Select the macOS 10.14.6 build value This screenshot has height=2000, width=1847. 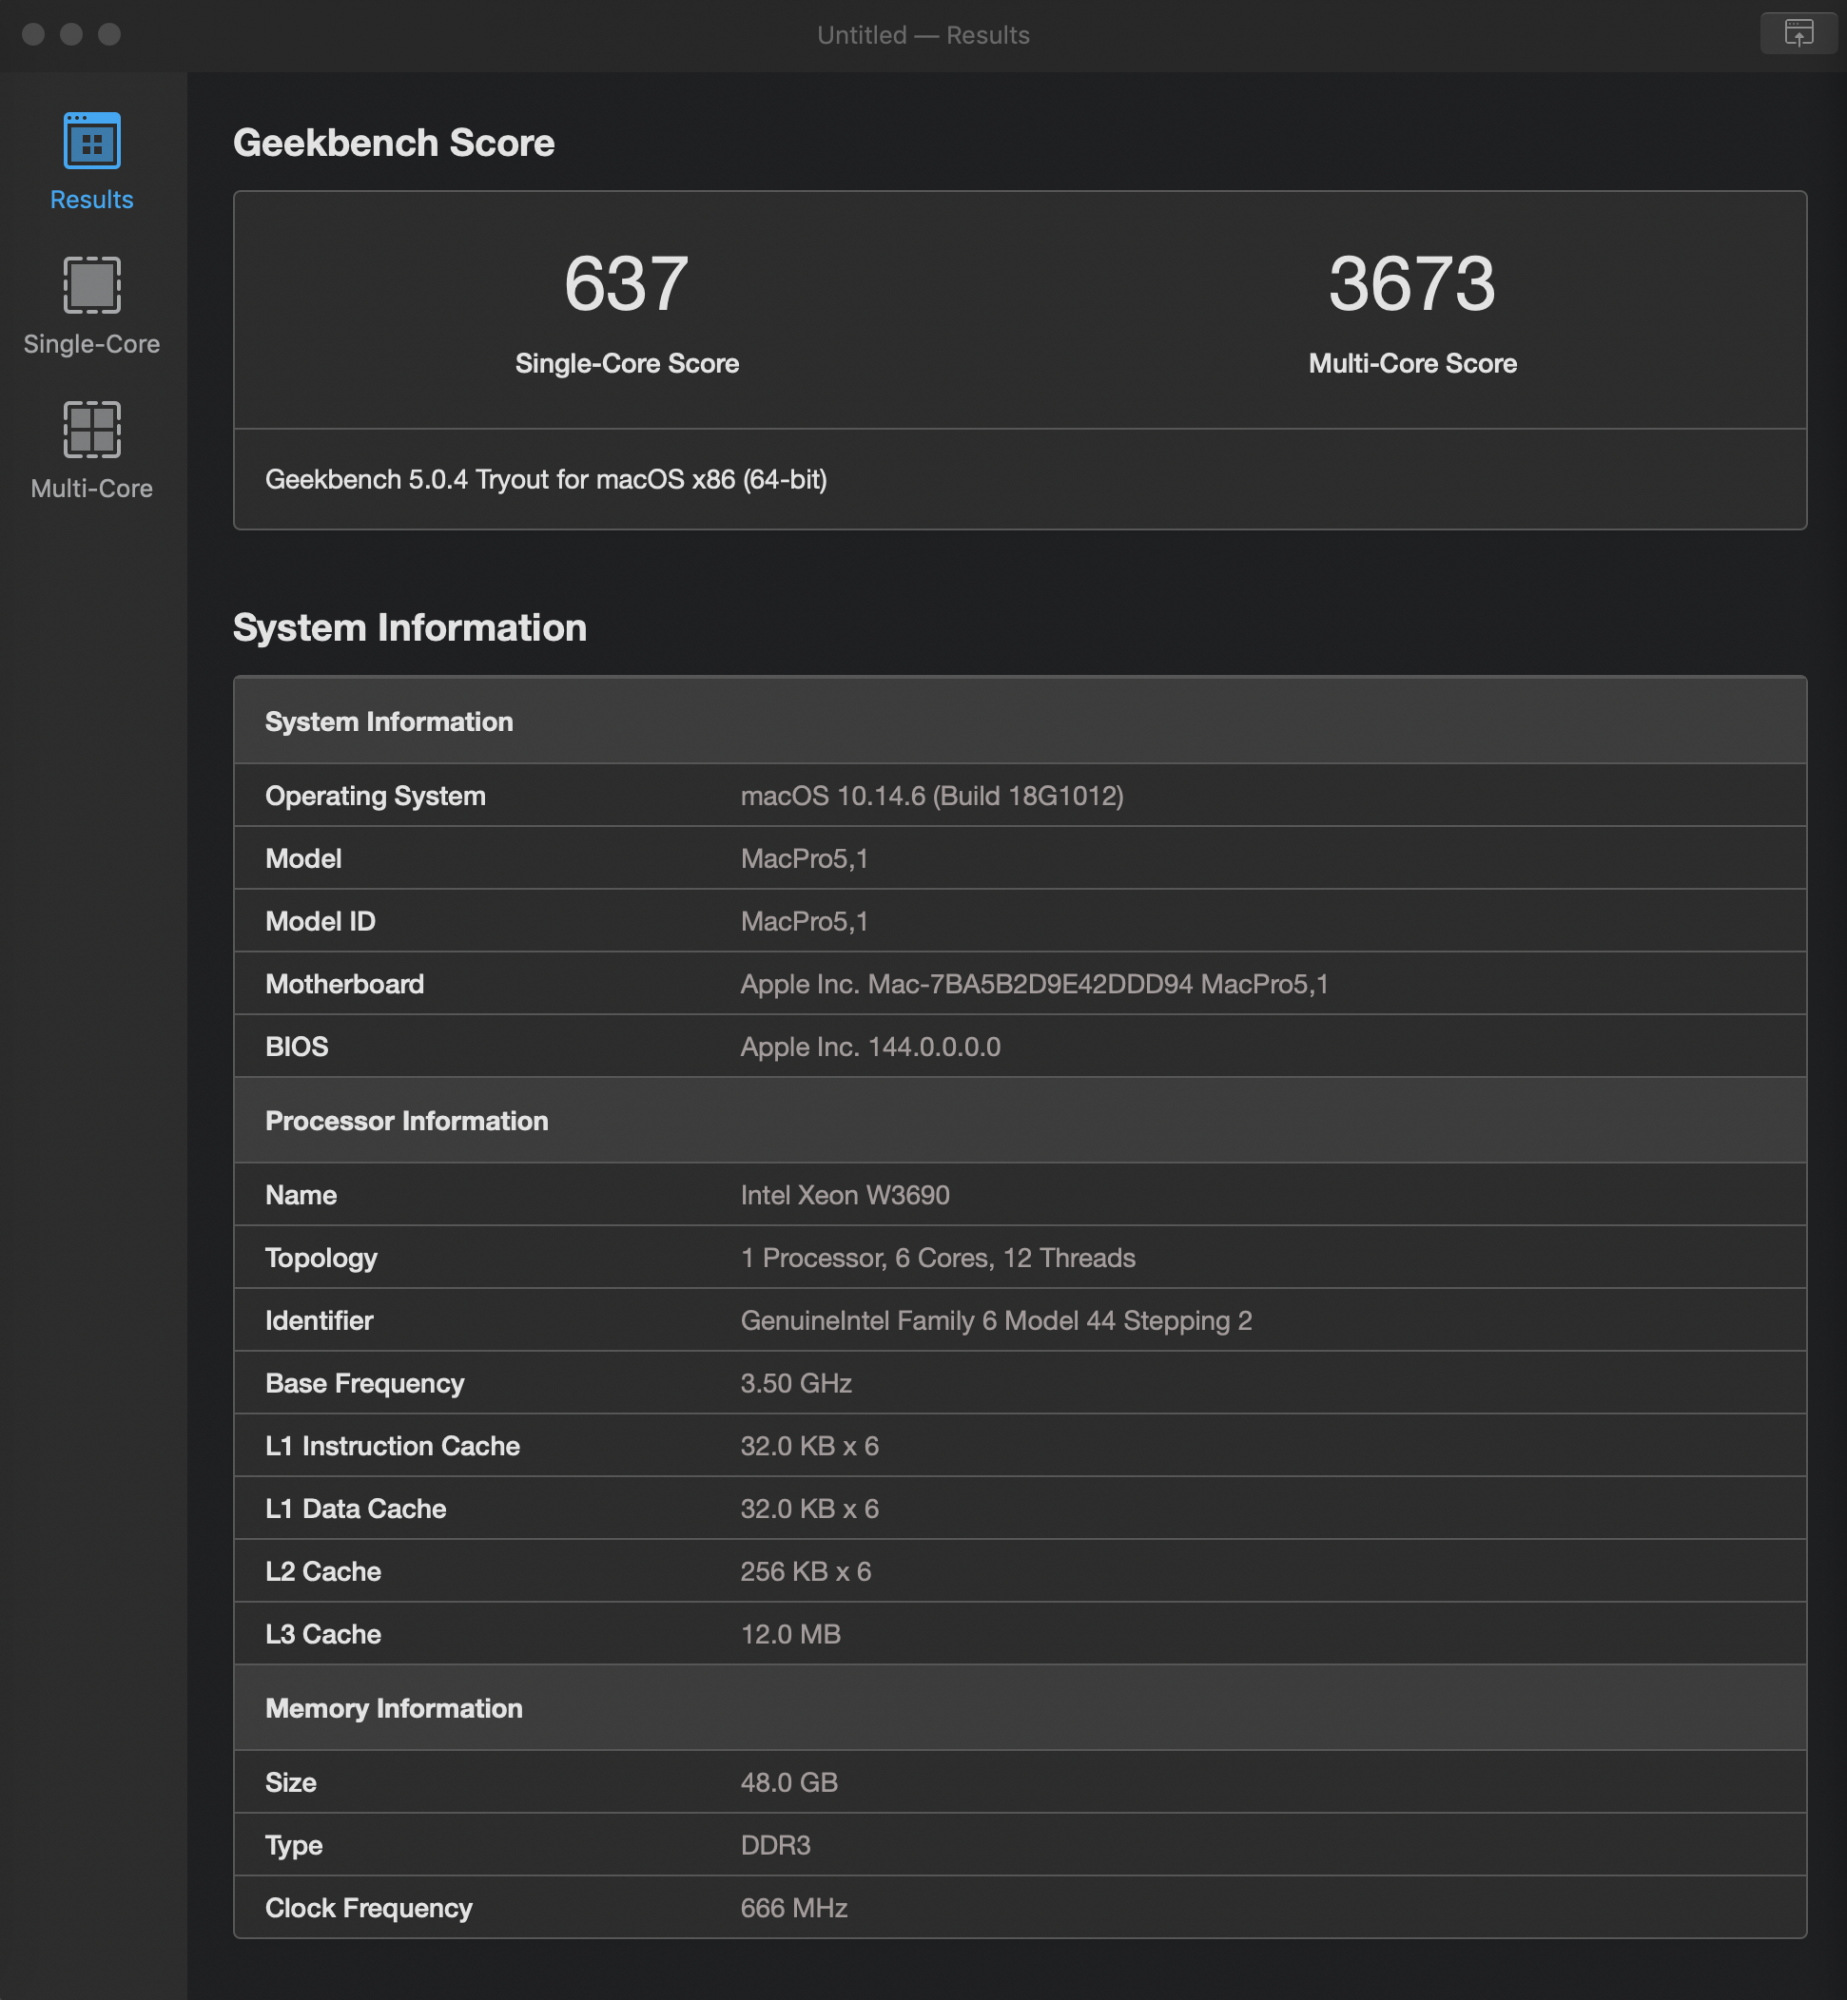[x=932, y=796]
